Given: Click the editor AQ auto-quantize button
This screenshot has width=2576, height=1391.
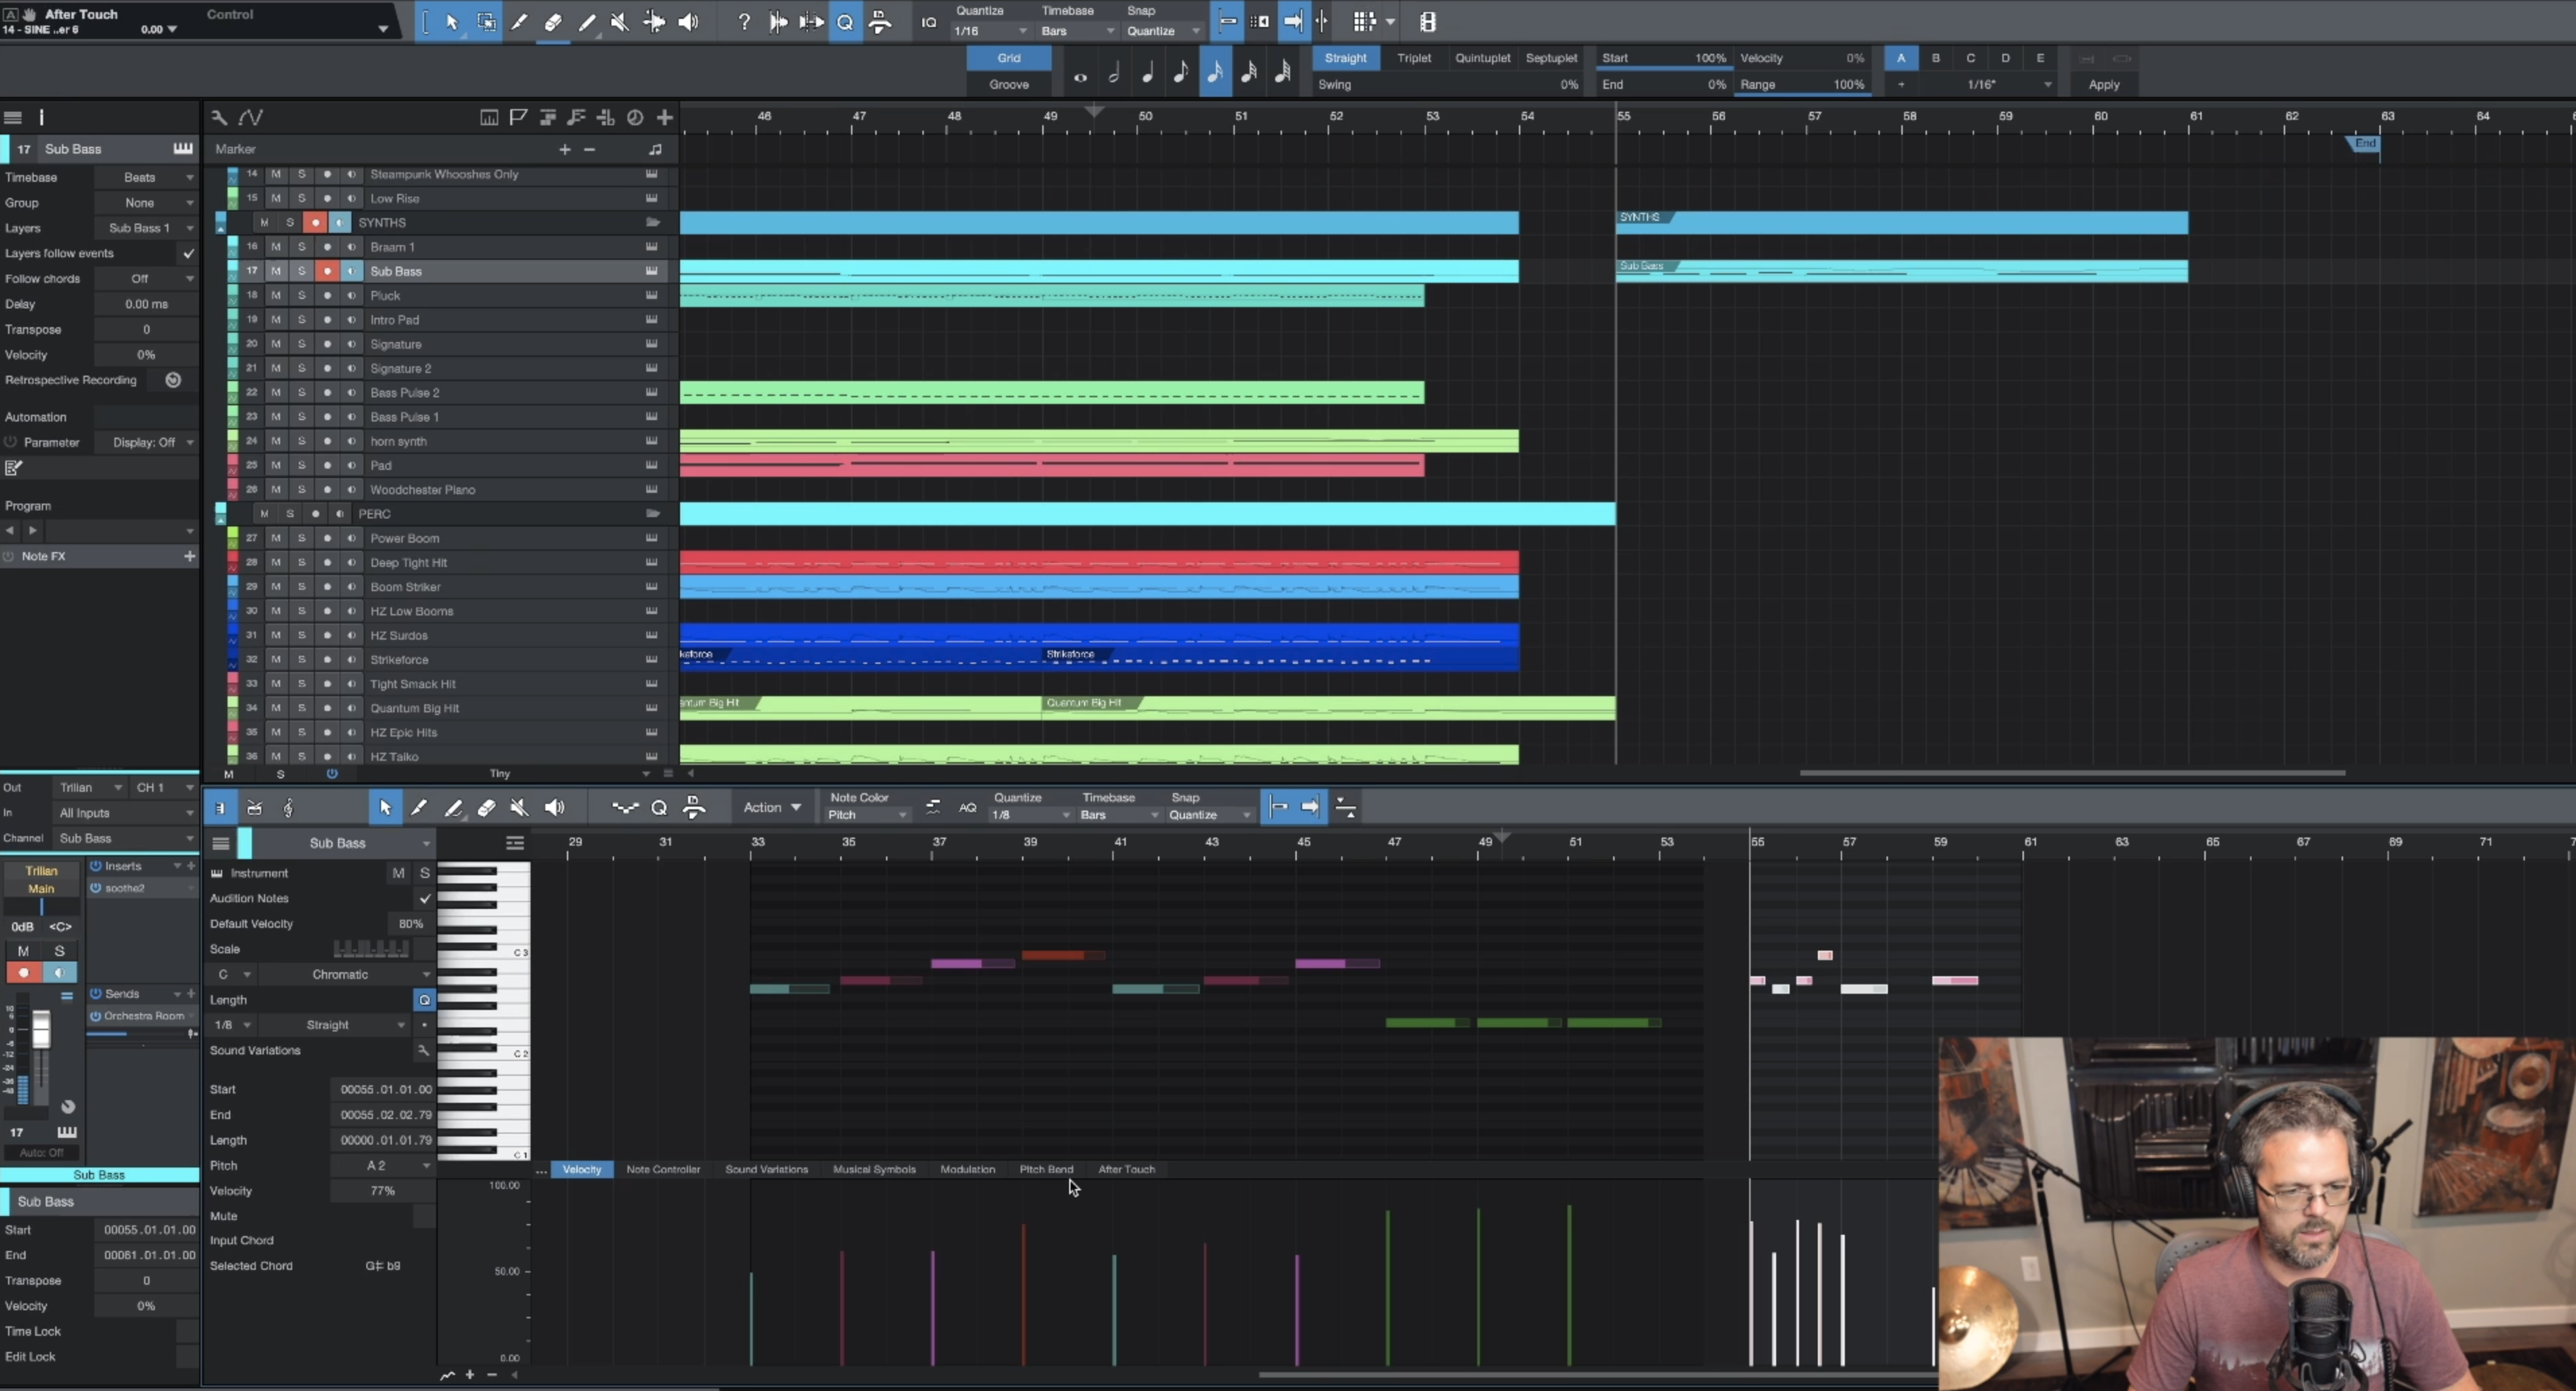Looking at the screenshot, I should point(967,808).
